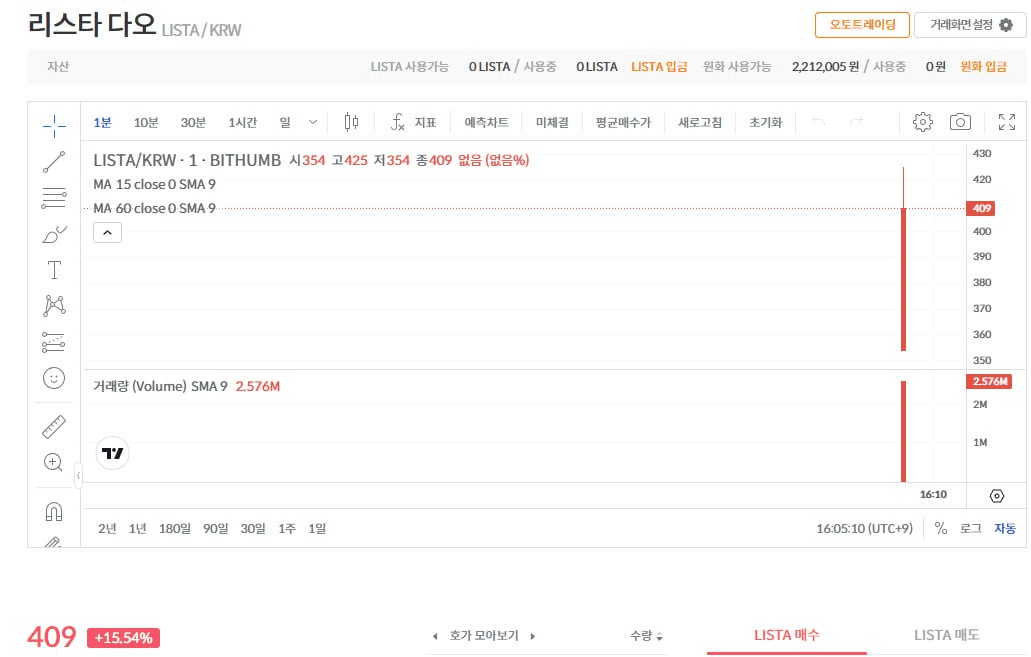Toggle 자동 auto scale
This screenshot has width=1031, height=657.
click(x=1005, y=529)
